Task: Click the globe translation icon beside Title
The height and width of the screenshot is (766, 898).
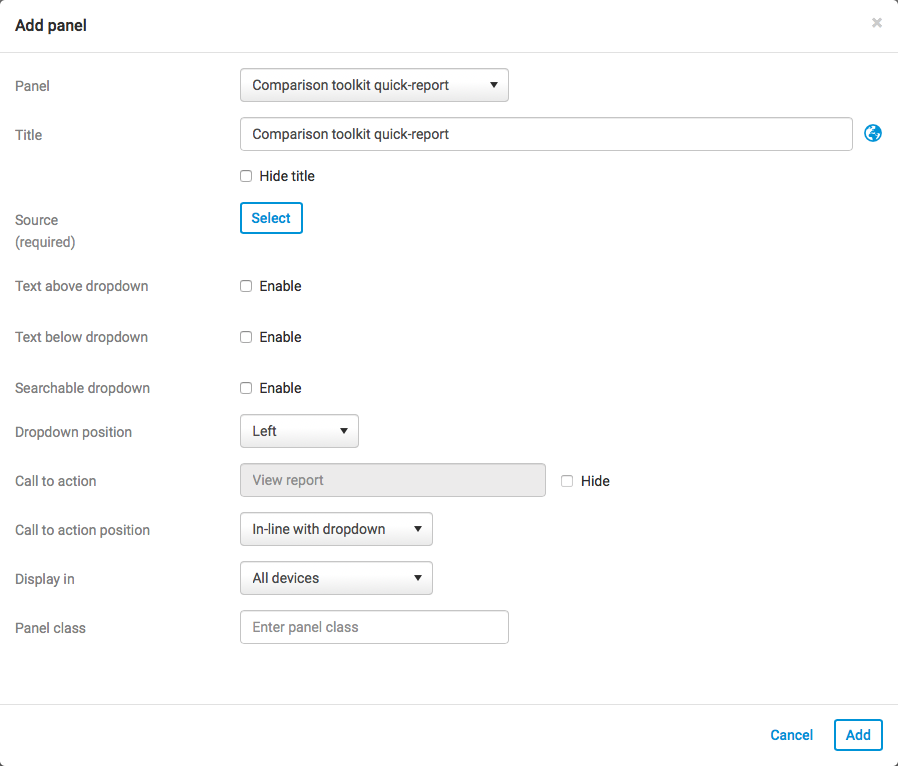Action: tap(873, 133)
